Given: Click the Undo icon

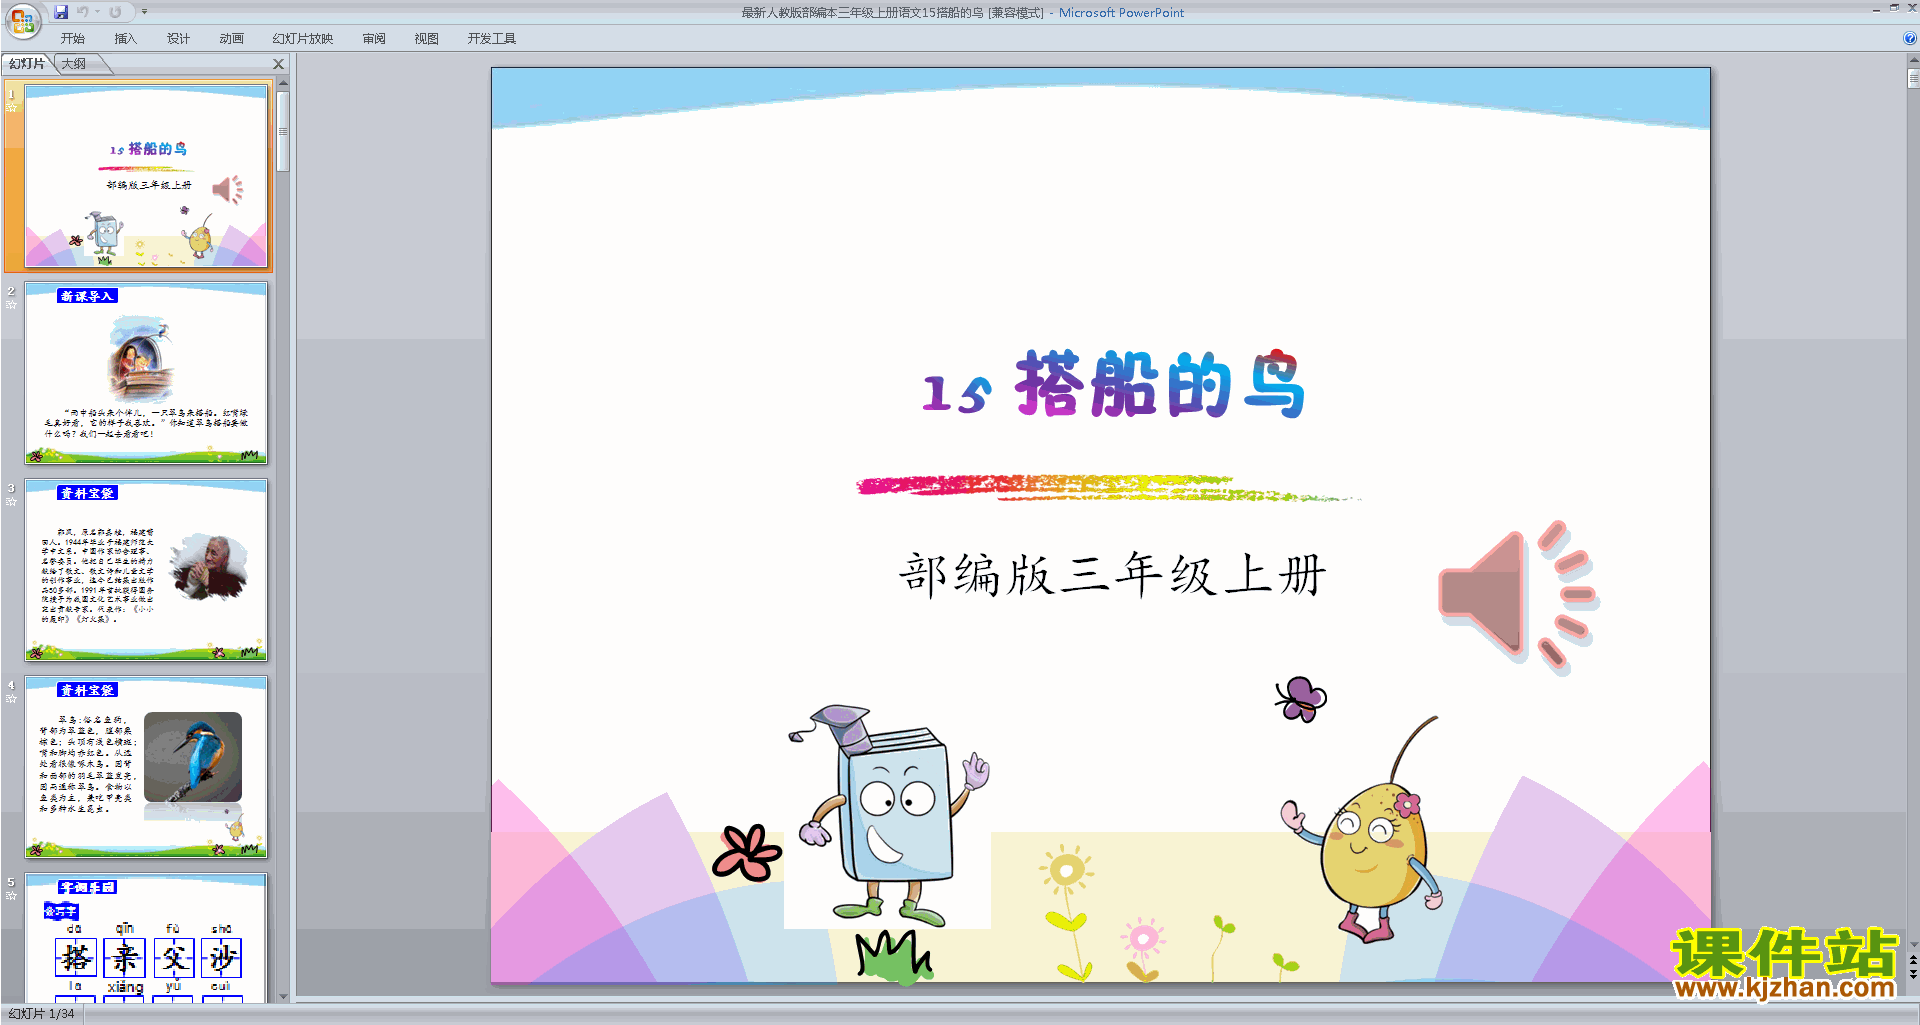Looking at the screenshot, I should click(83, 12).
